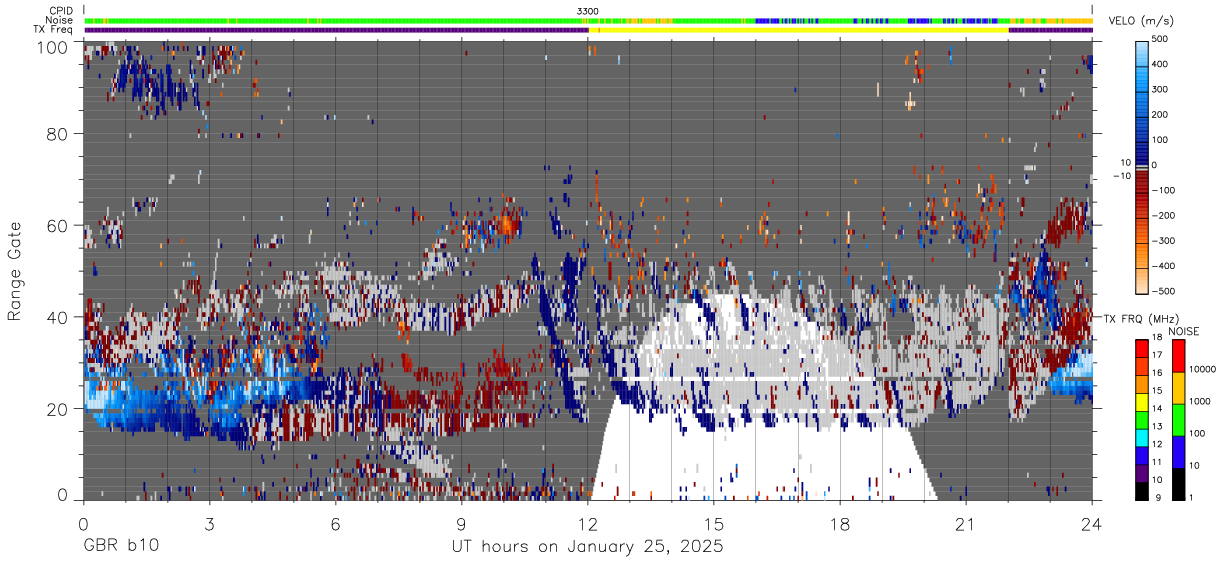Click the purple TX Freq bar segment before 12 UT
The height and width of the screenshot is (567, 1228).
pos(336,30)
